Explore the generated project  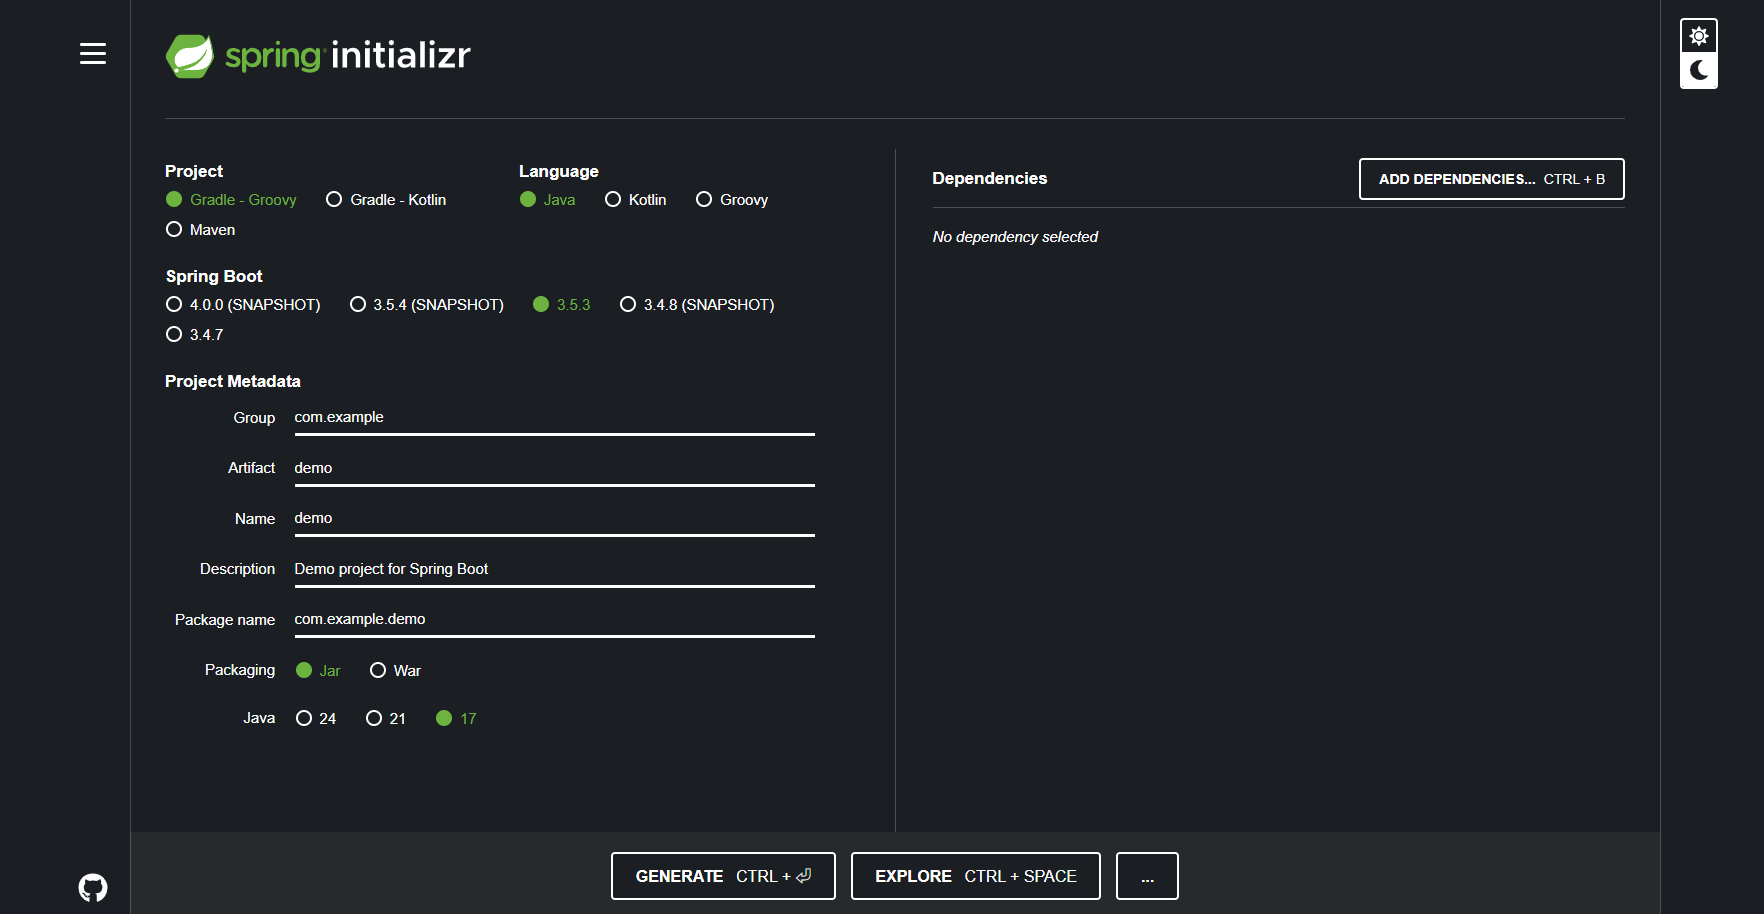coord(976,876)
